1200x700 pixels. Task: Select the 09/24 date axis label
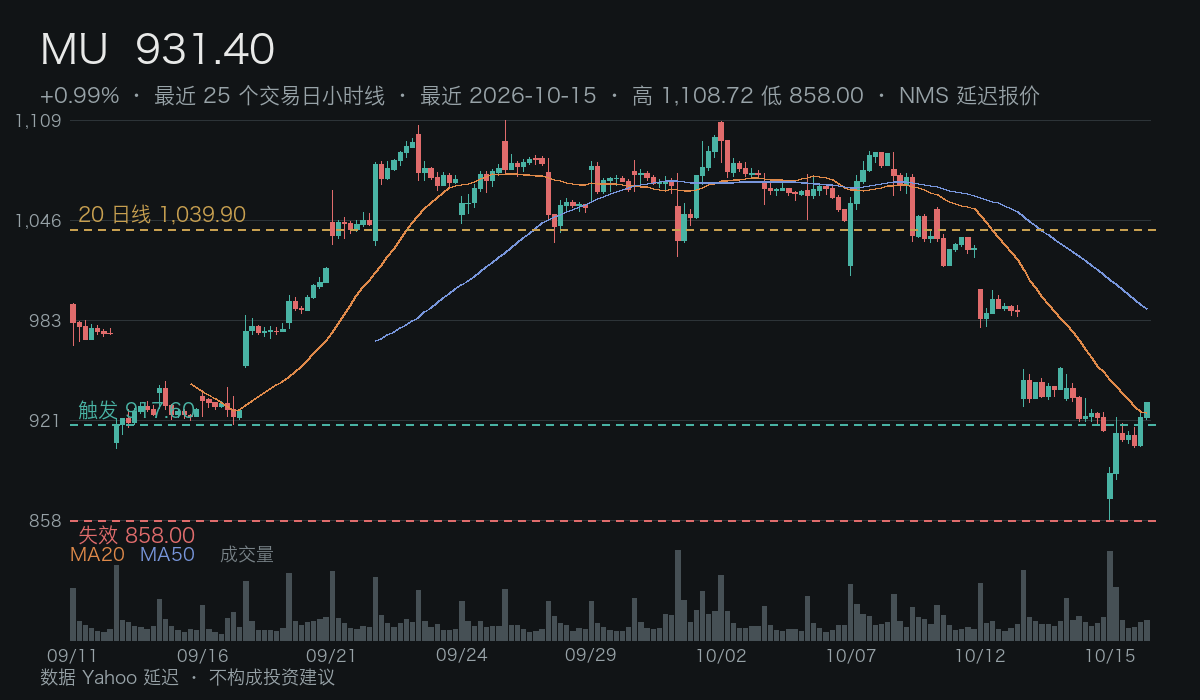(462, 655)
